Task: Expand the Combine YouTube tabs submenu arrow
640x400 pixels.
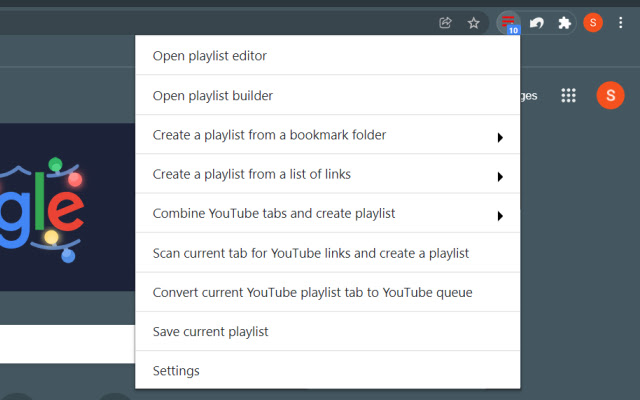Action: [x=500, y=216]
